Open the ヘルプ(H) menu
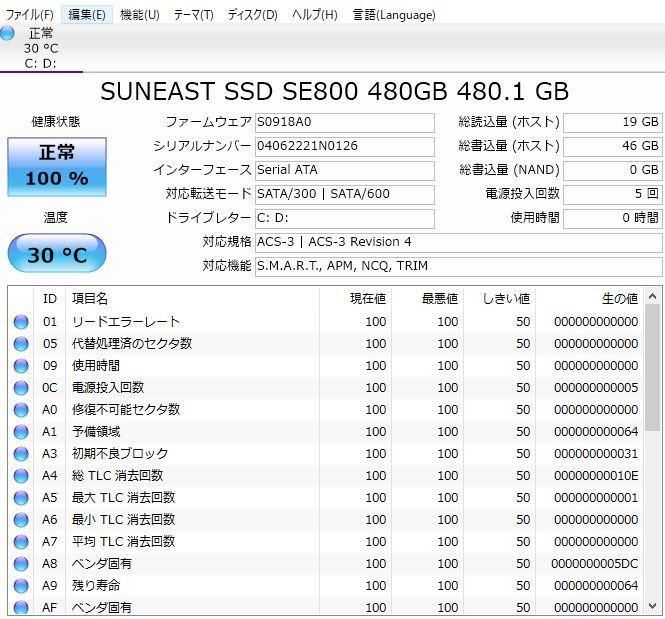The image size is (665, 619). 314,15
